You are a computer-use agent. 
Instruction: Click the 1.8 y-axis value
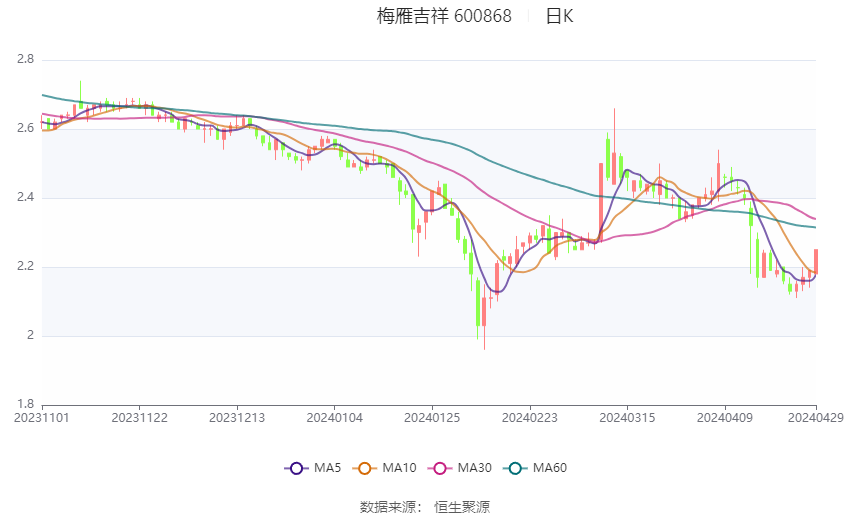tap(25, 404)
